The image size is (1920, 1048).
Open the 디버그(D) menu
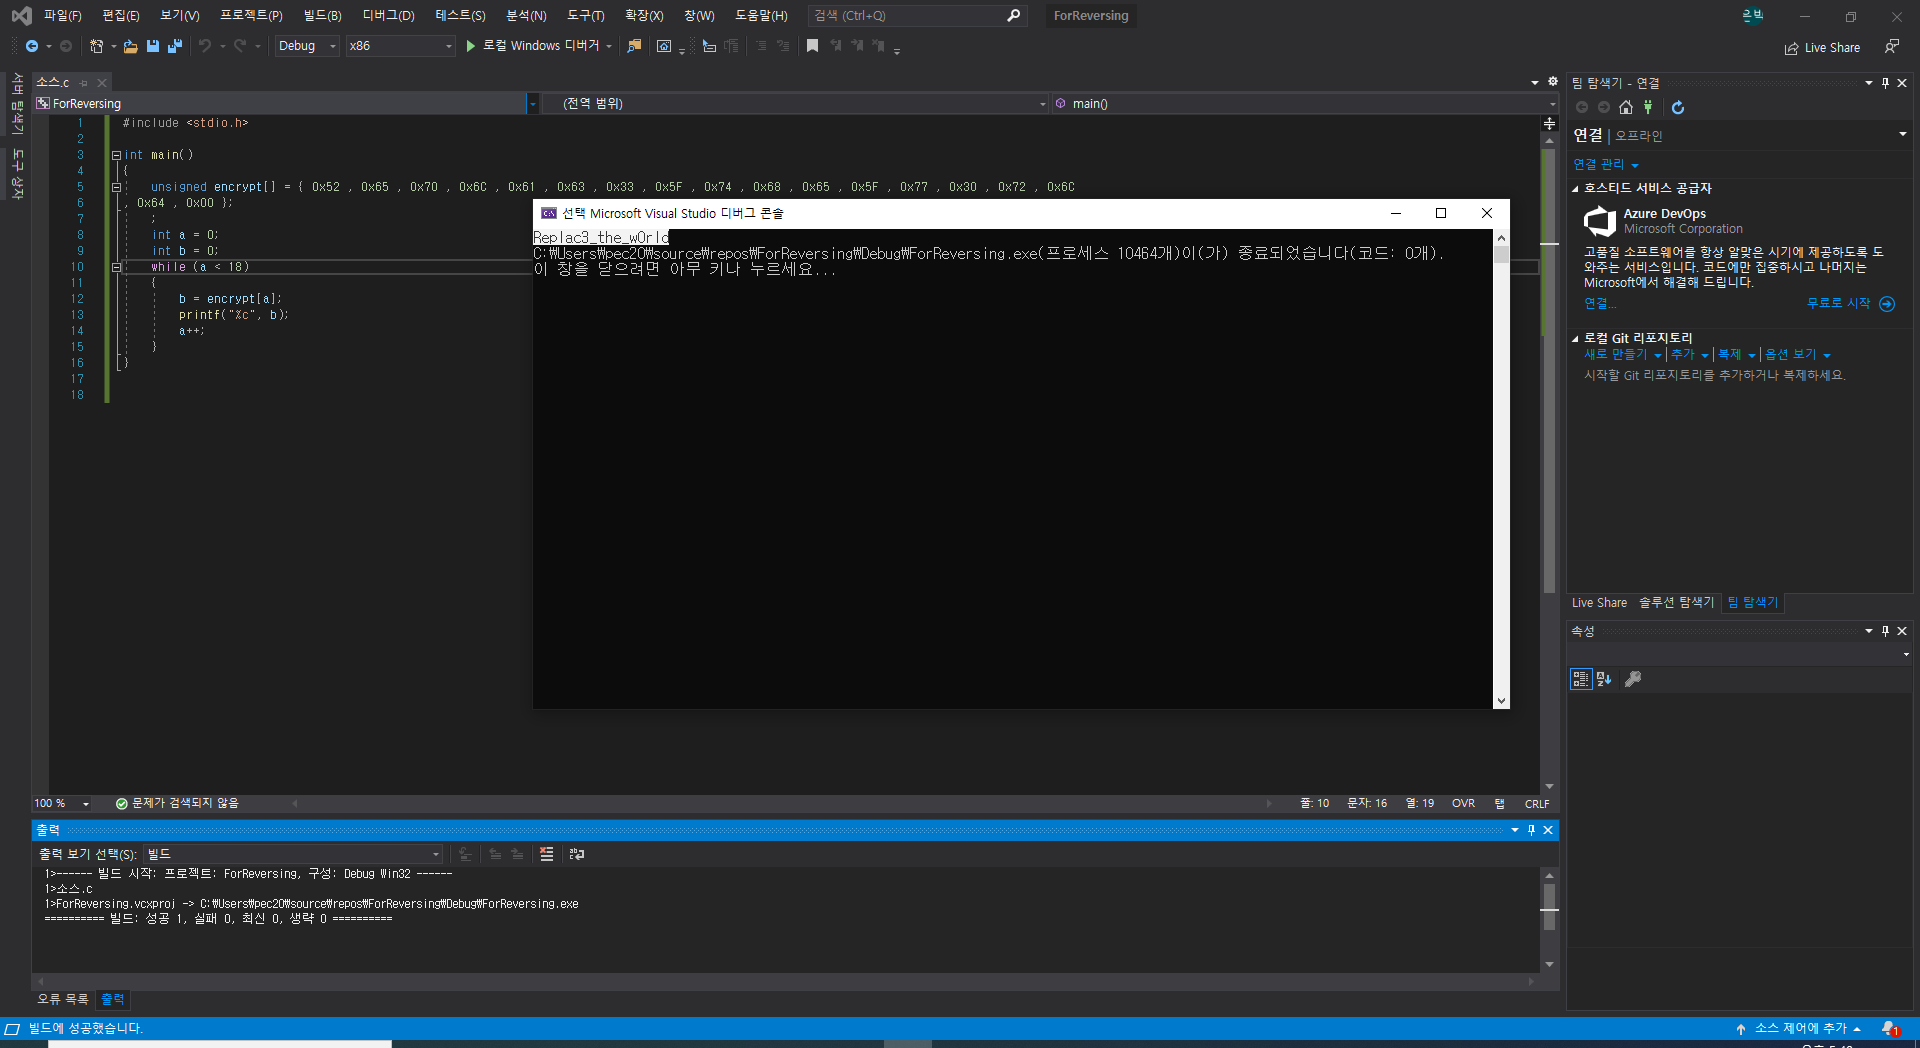pos(388,16)
